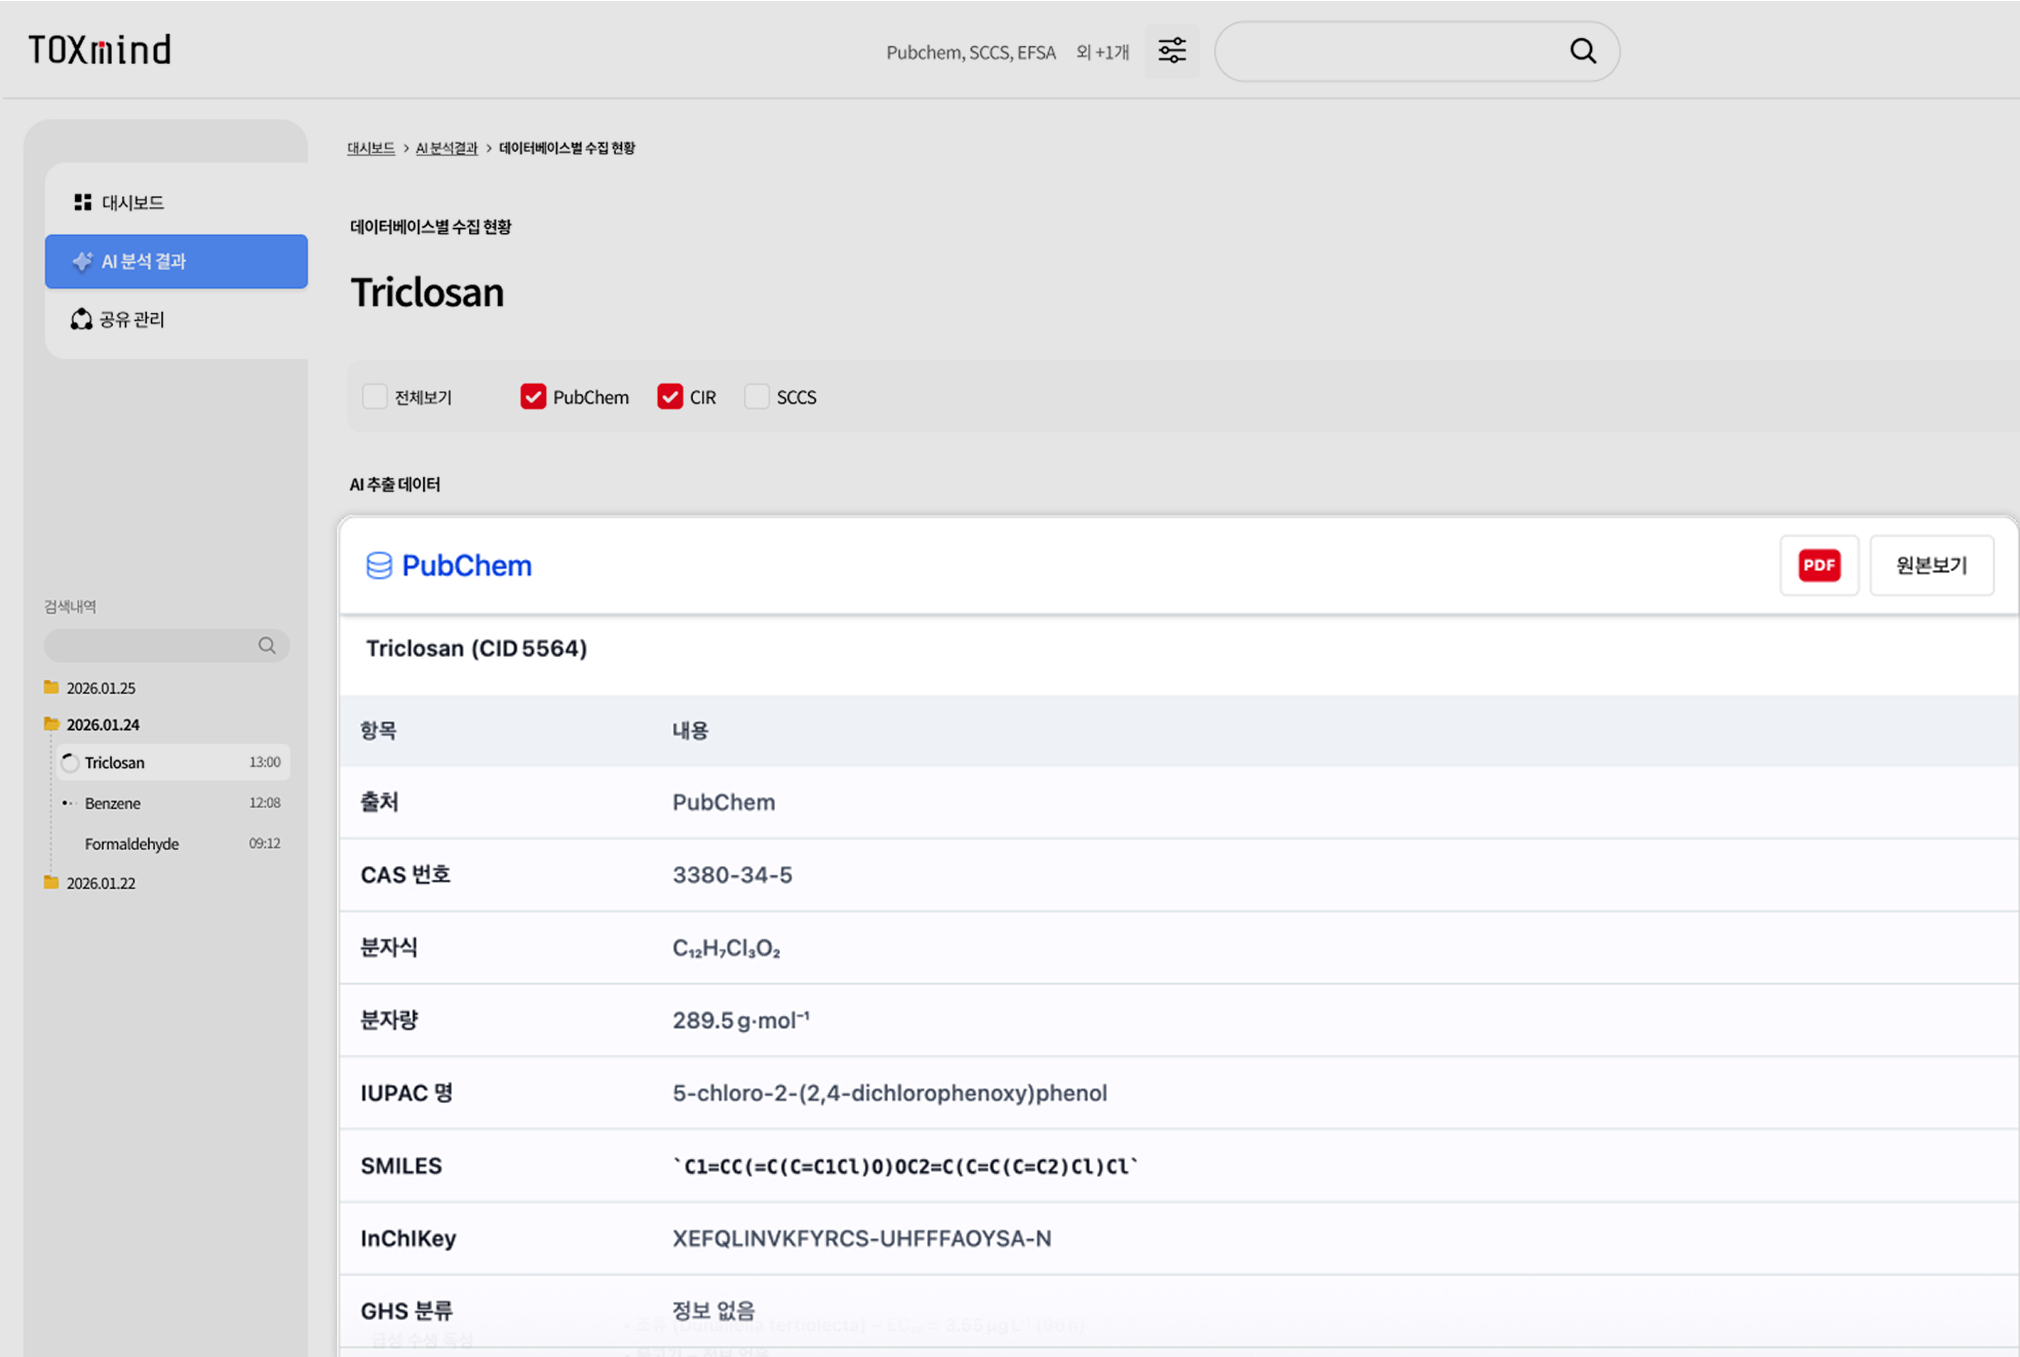2020x1357 pixels.
Task: Click the 데이터베이스별 수집 현상 breadcrumb text
Action: tap(567, 148)
